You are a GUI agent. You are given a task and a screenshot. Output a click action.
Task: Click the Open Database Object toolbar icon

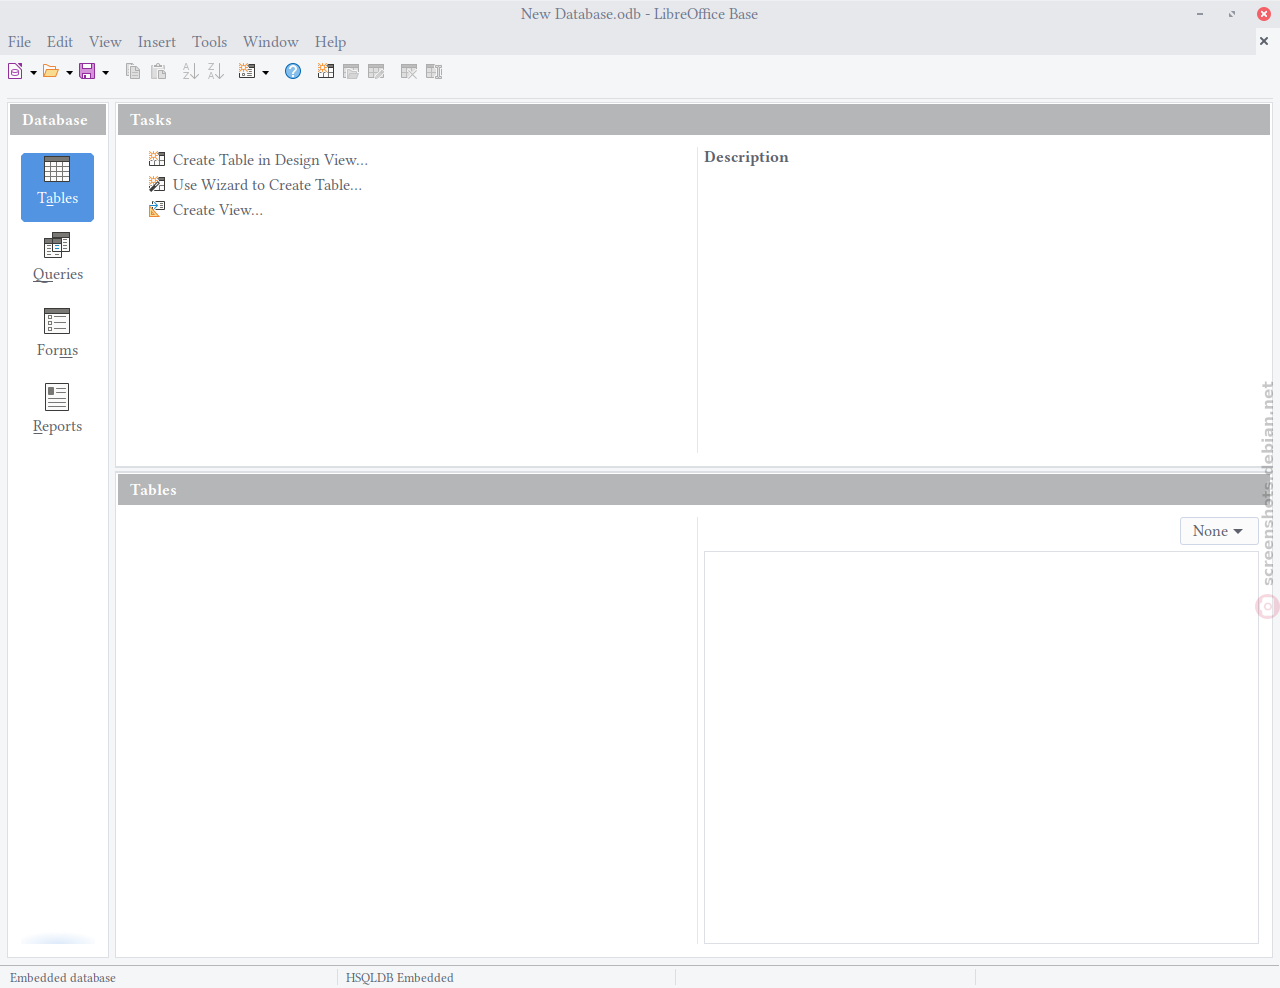pos(351,71)
